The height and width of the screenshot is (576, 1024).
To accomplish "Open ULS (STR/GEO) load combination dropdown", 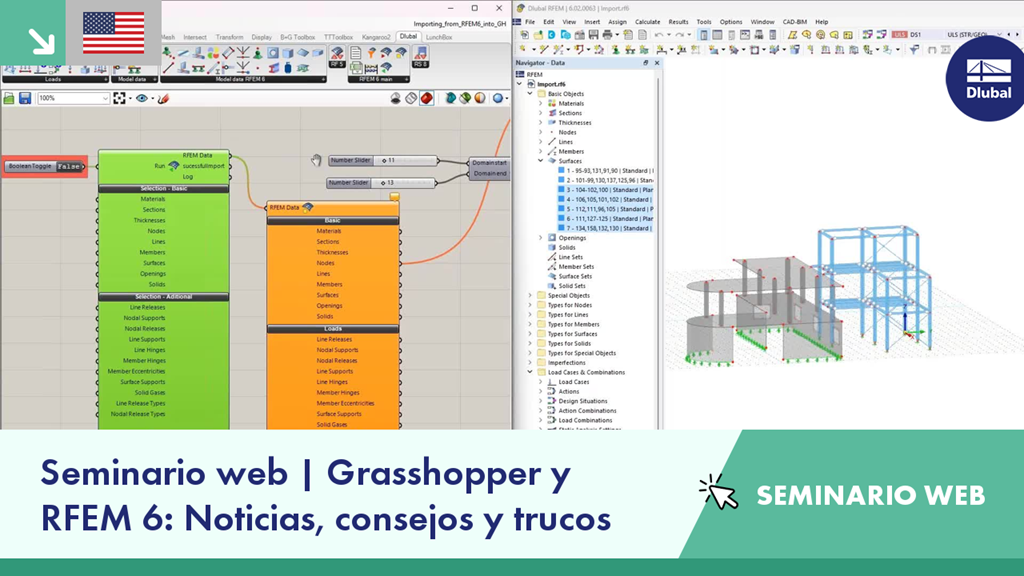I will point(999,35).
